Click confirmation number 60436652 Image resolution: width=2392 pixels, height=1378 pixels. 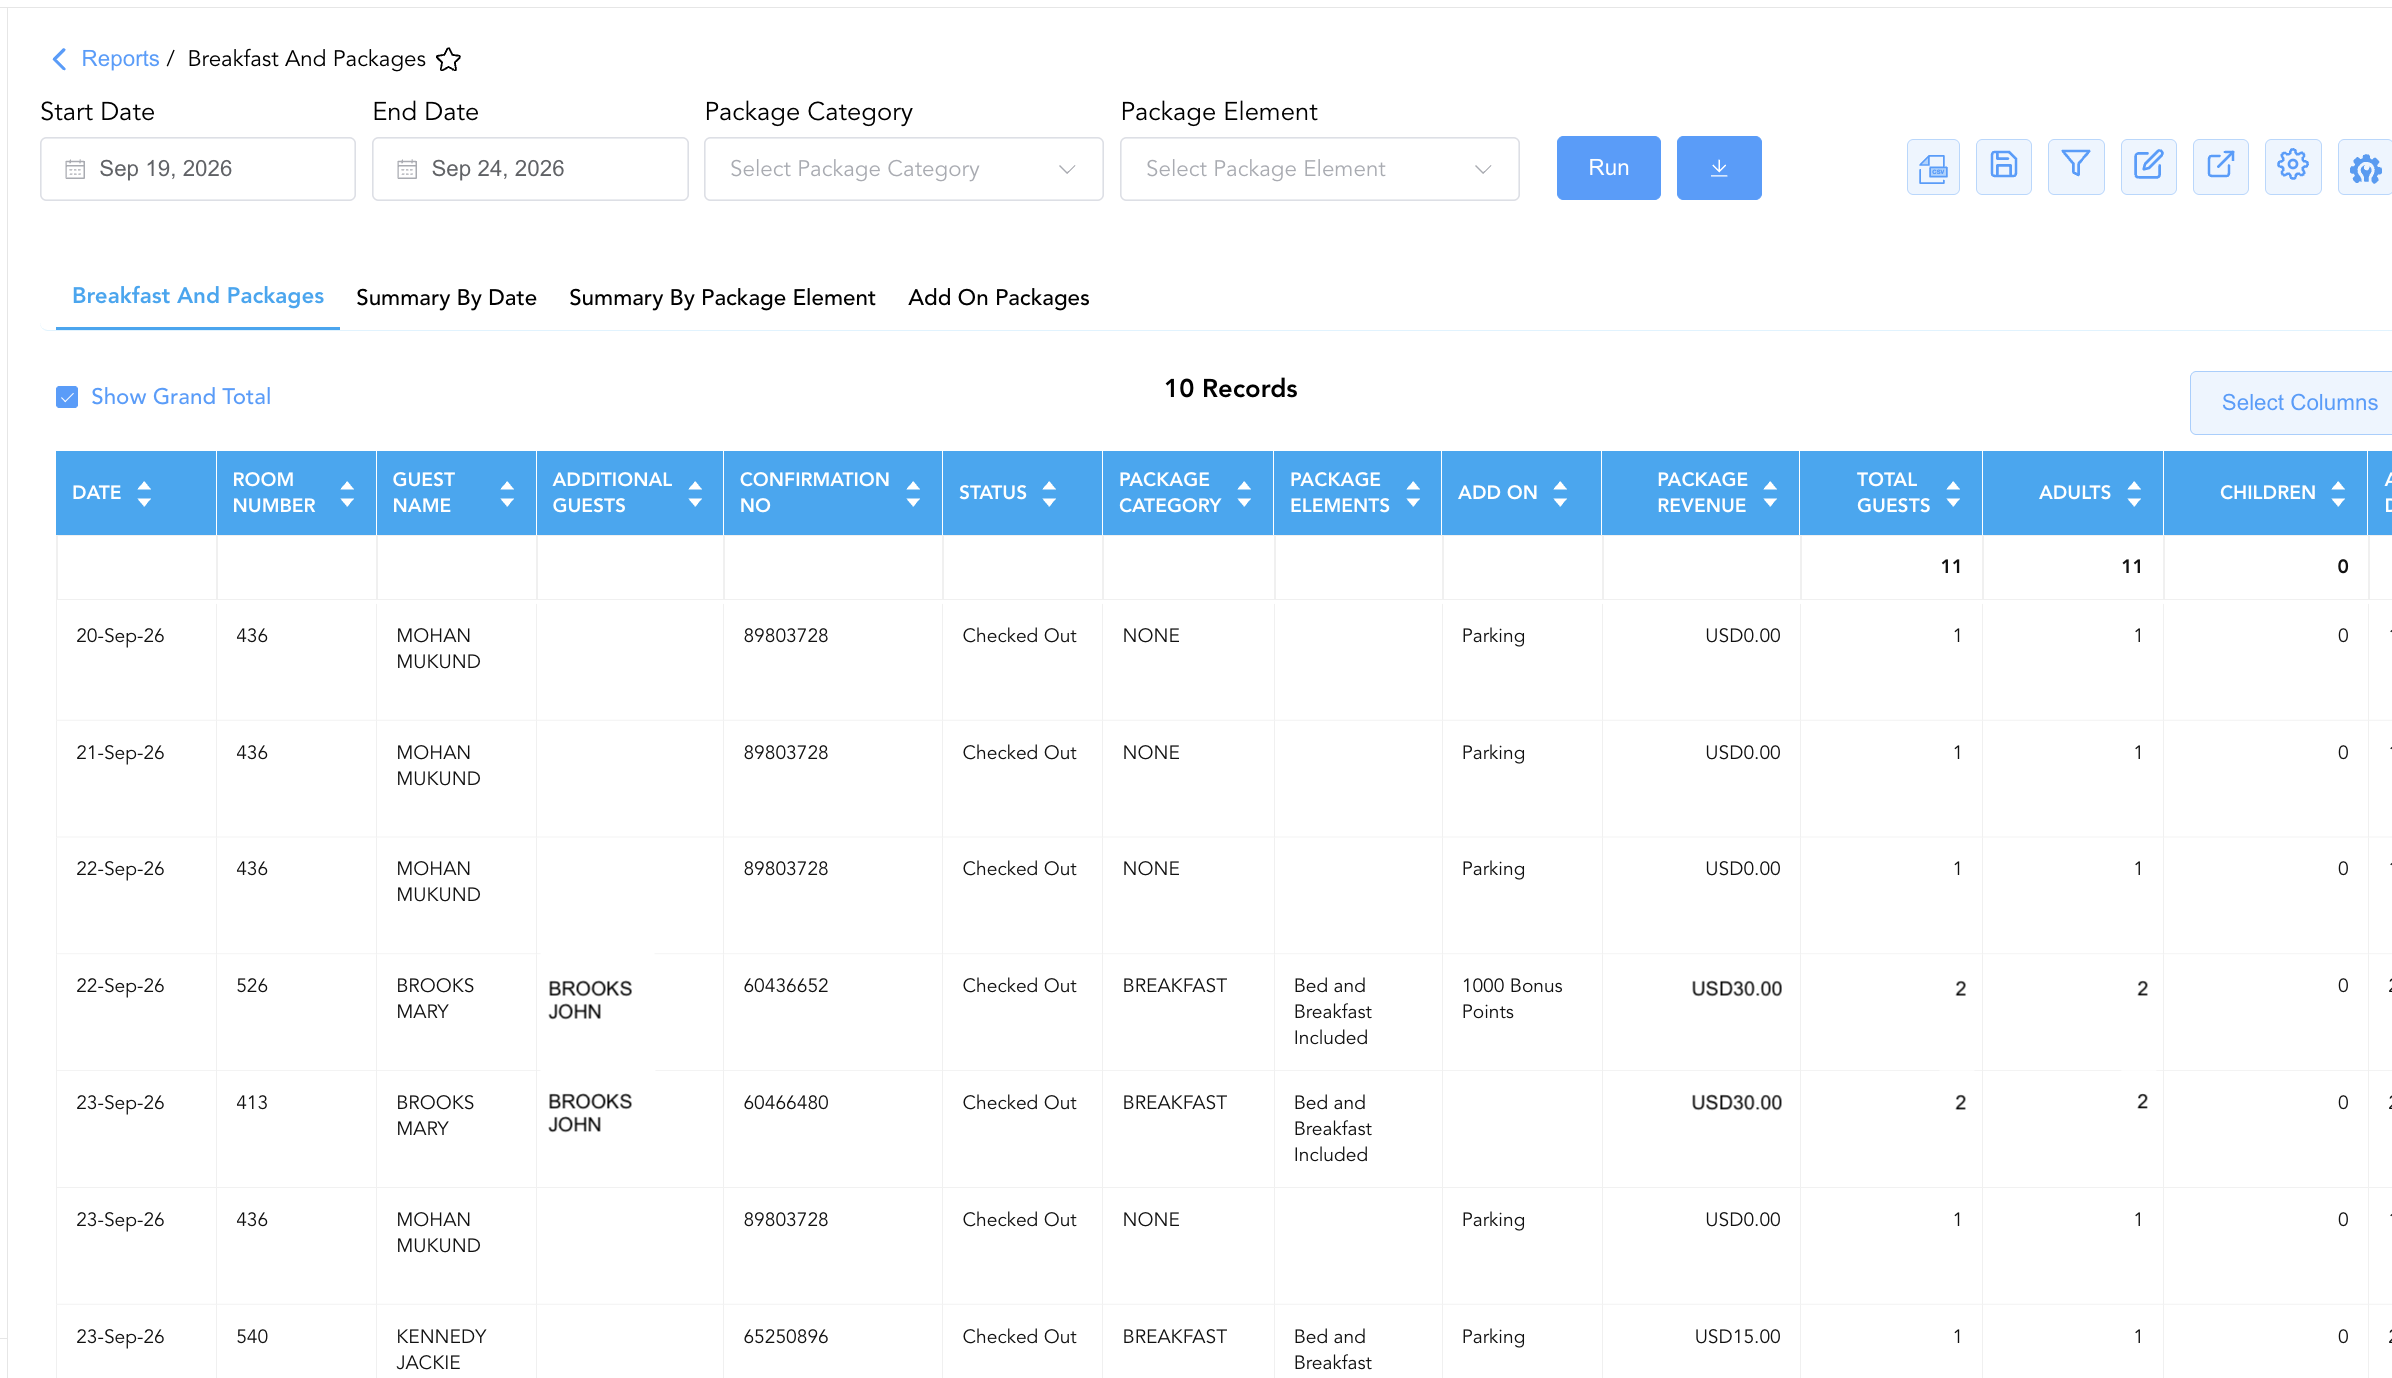[786, 986]
